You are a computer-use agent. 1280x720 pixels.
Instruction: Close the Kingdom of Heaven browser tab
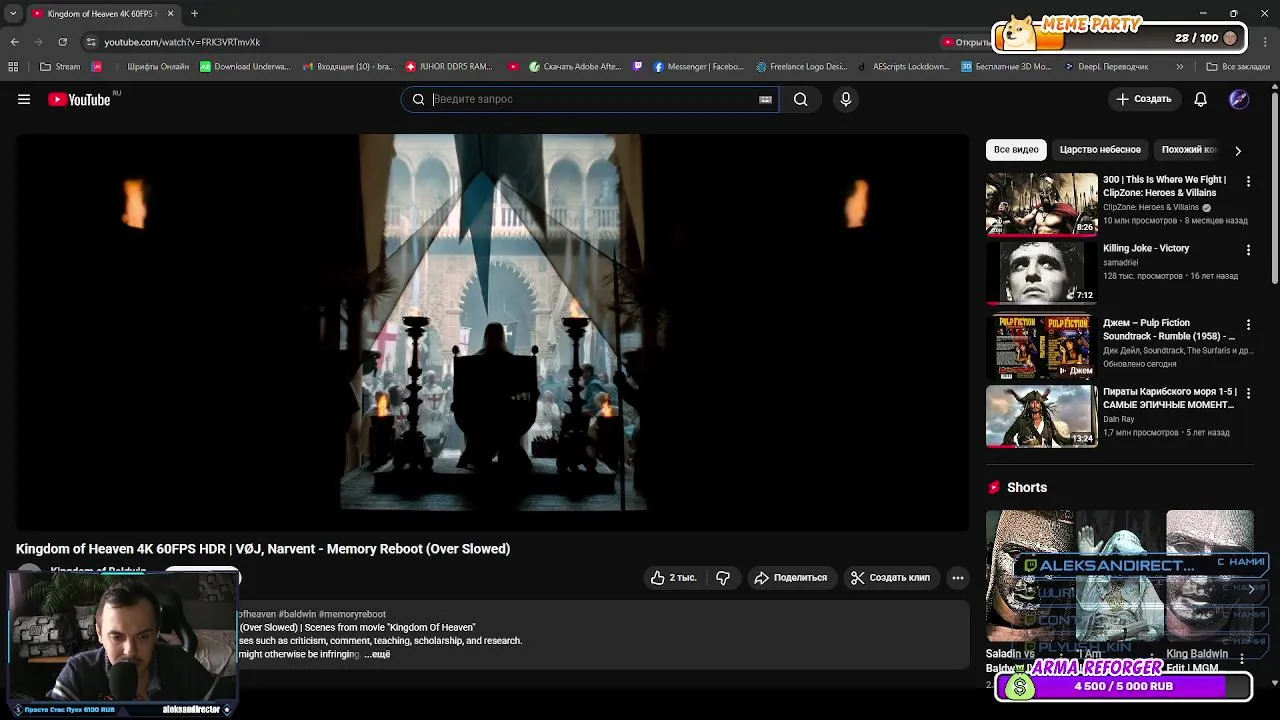pyautogui.click(x=170, y=13)
